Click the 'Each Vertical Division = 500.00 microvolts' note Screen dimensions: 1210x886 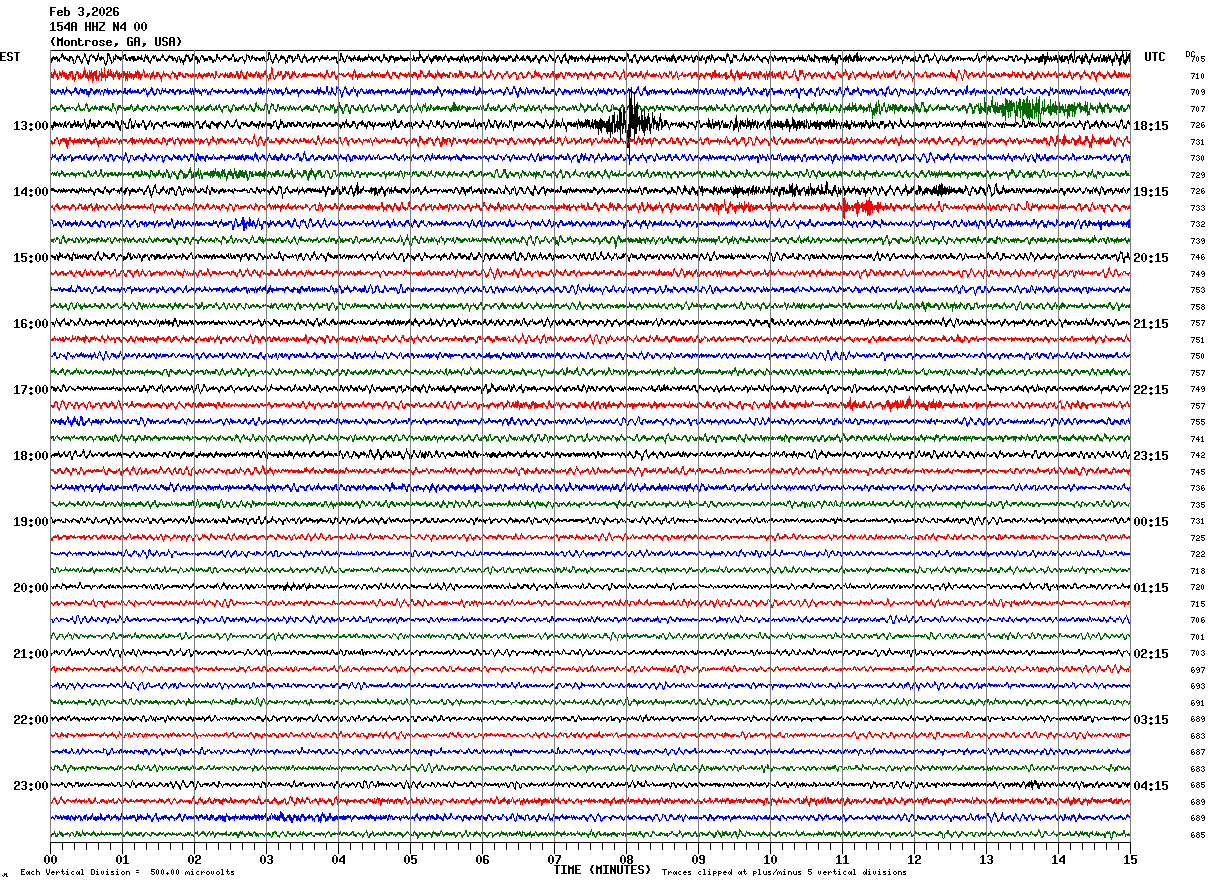[127, 872]
